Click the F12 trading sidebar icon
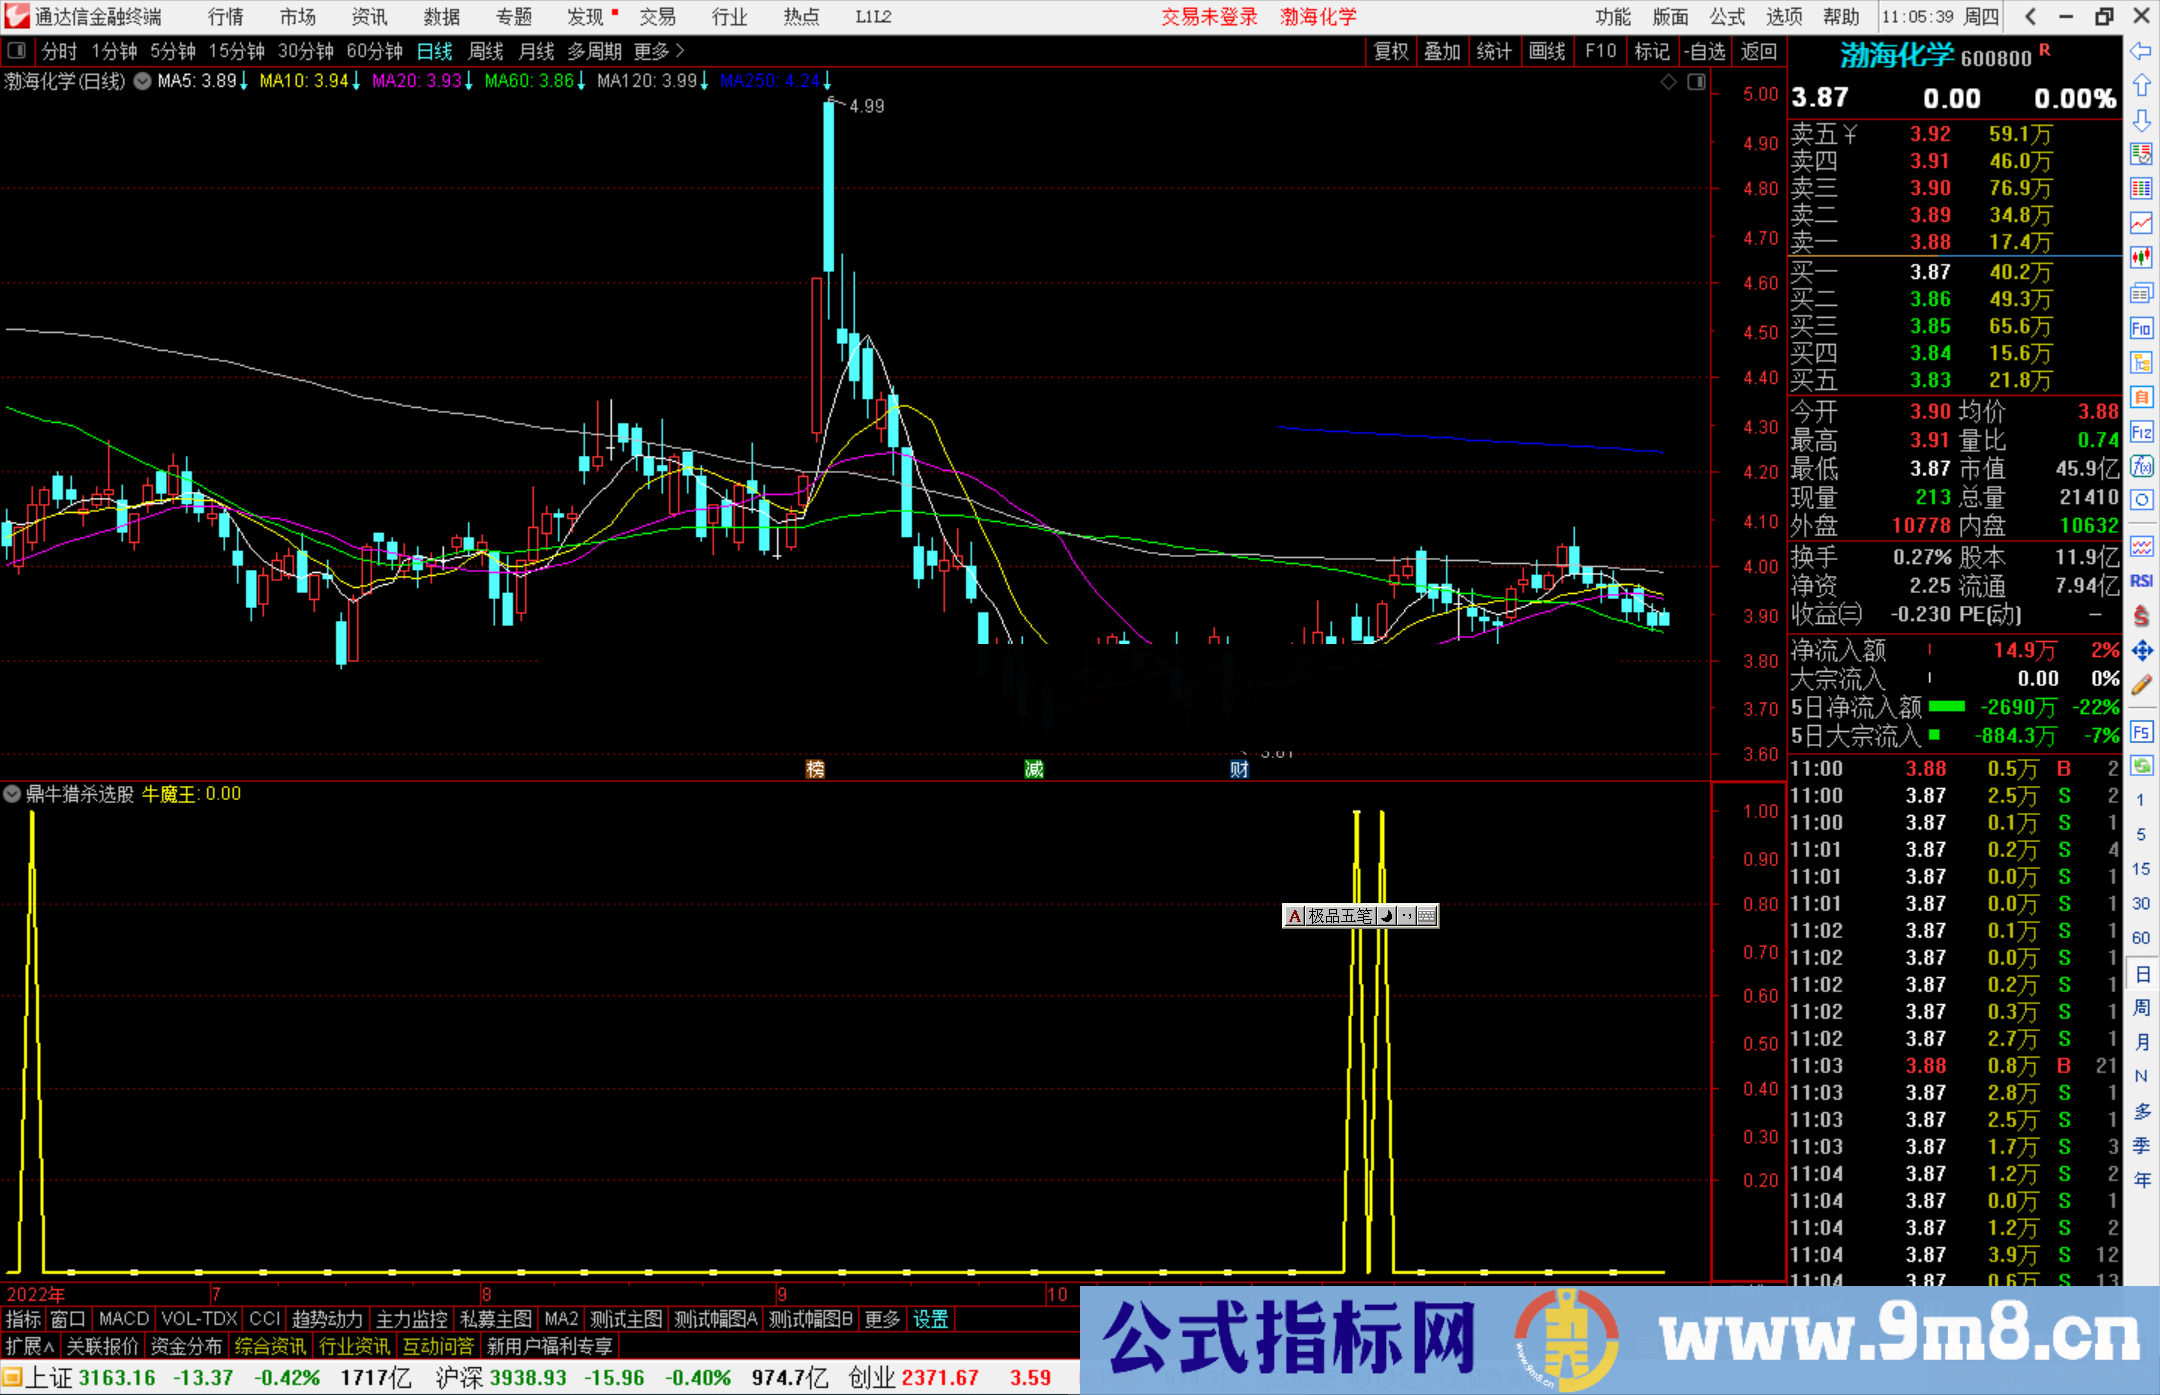 point(2141,432)
